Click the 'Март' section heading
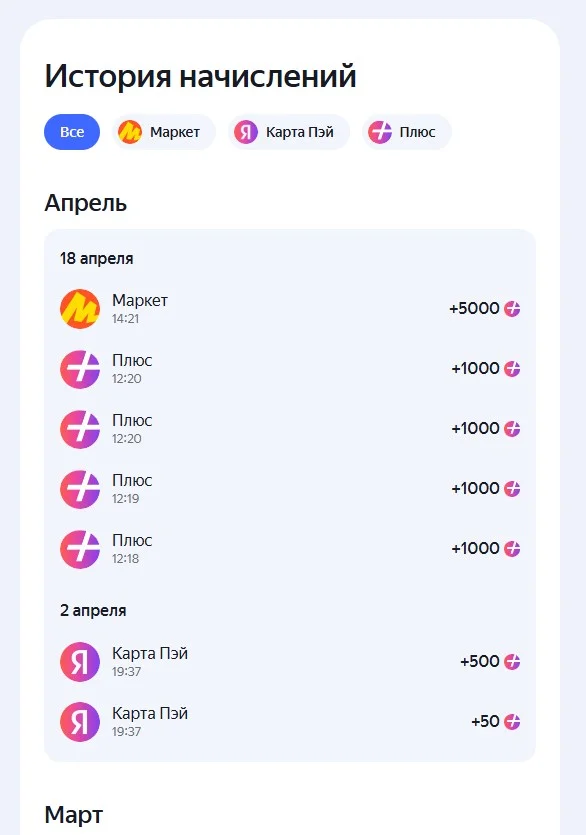 pyautogui.click(x=74, y=815)
